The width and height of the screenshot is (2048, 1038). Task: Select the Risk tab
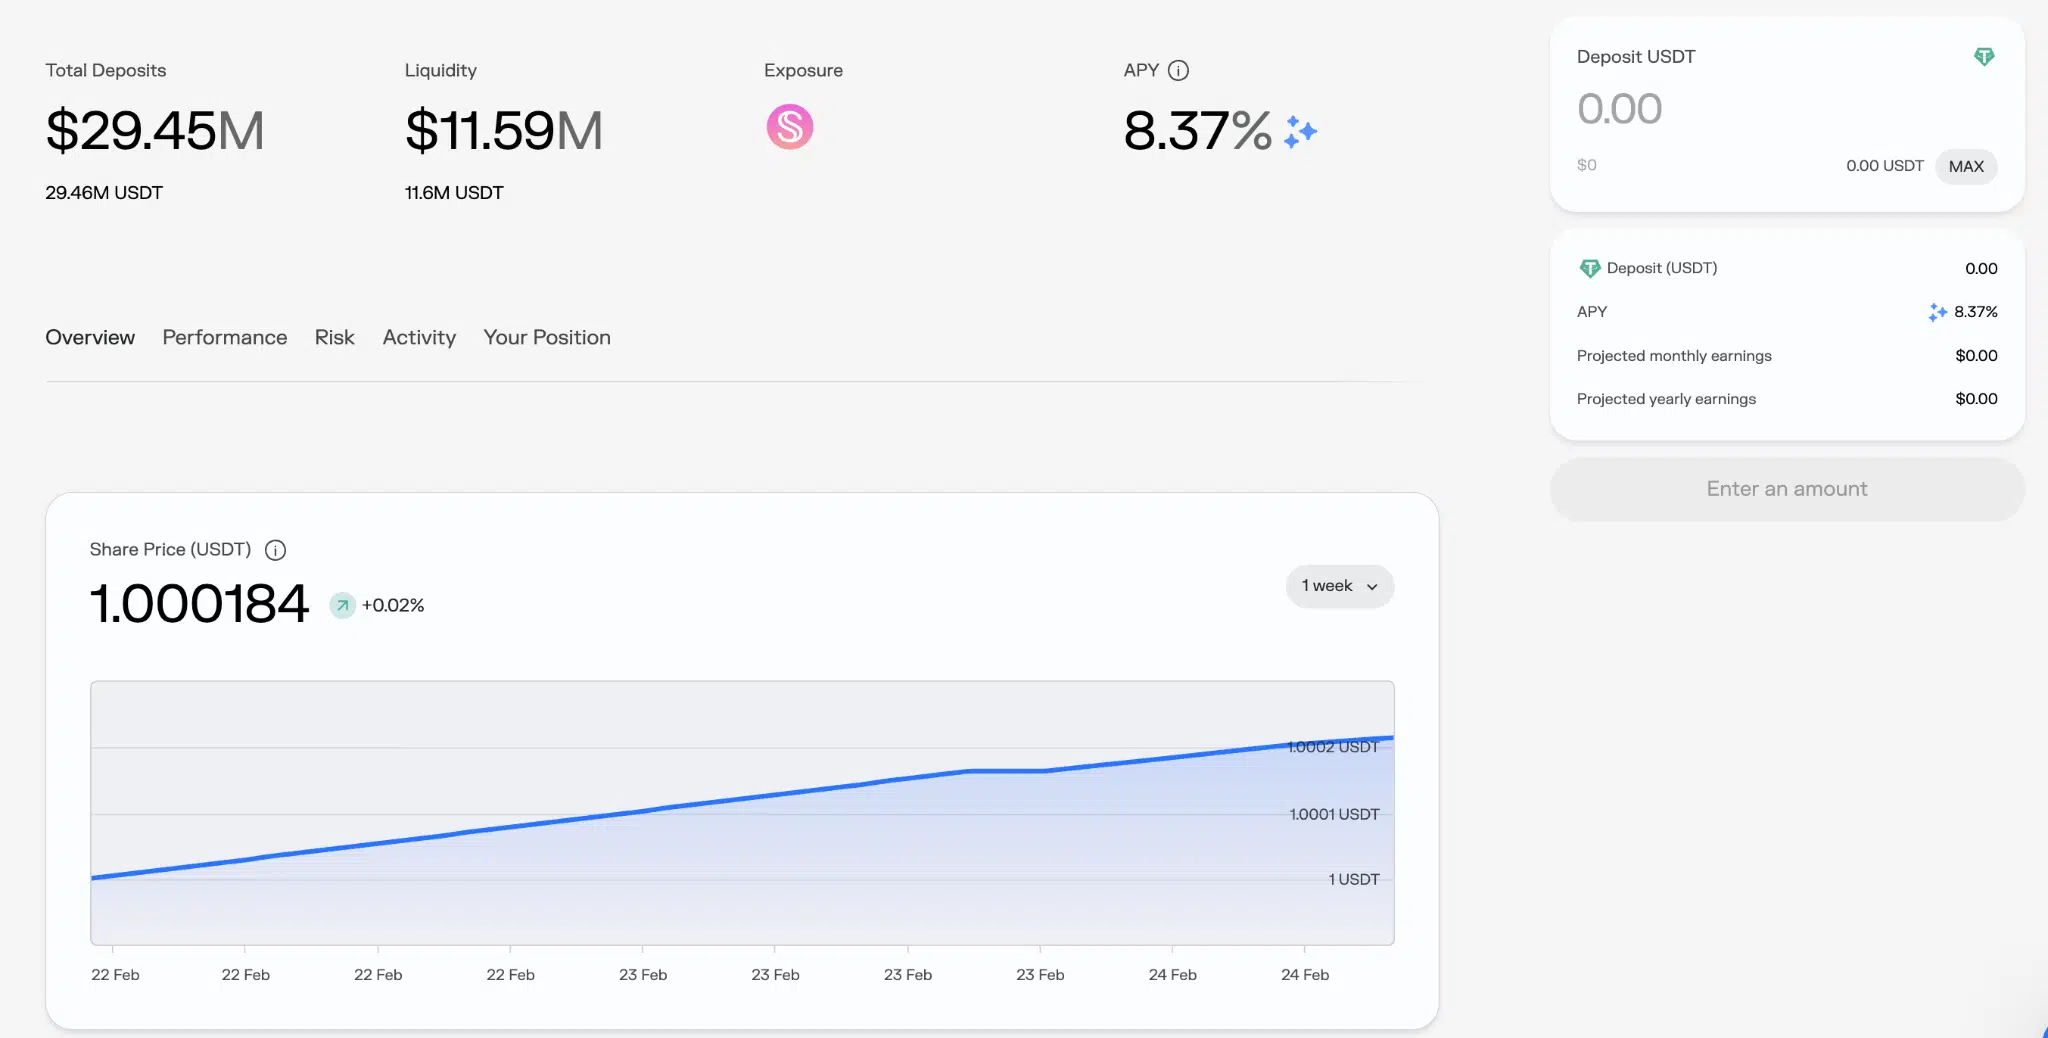334,338
